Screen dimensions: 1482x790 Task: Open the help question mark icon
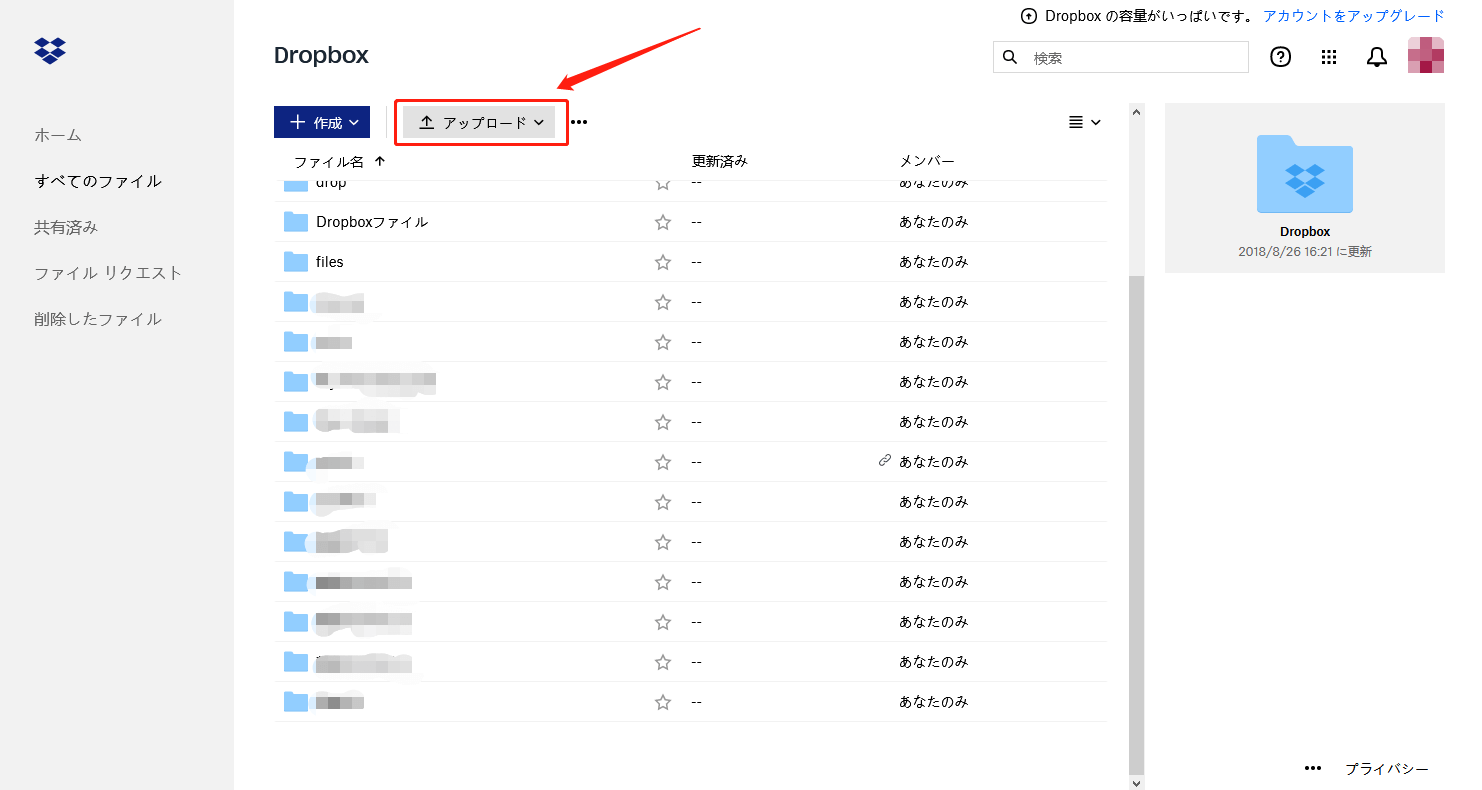tap(1280, 57)
